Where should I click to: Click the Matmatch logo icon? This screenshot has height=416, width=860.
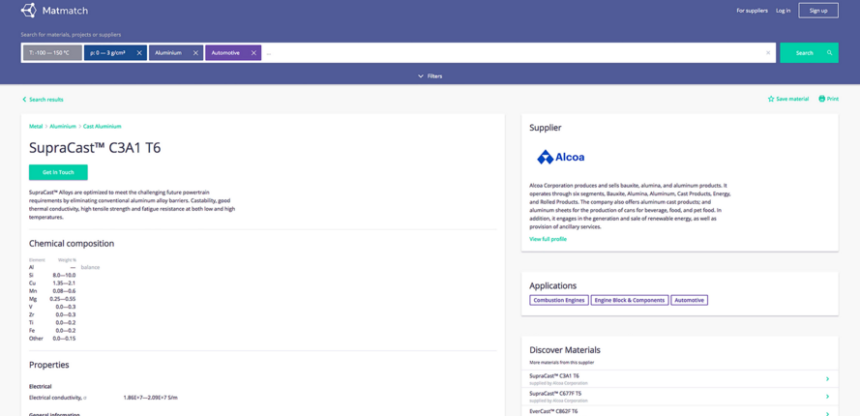[x=29, y=10]
